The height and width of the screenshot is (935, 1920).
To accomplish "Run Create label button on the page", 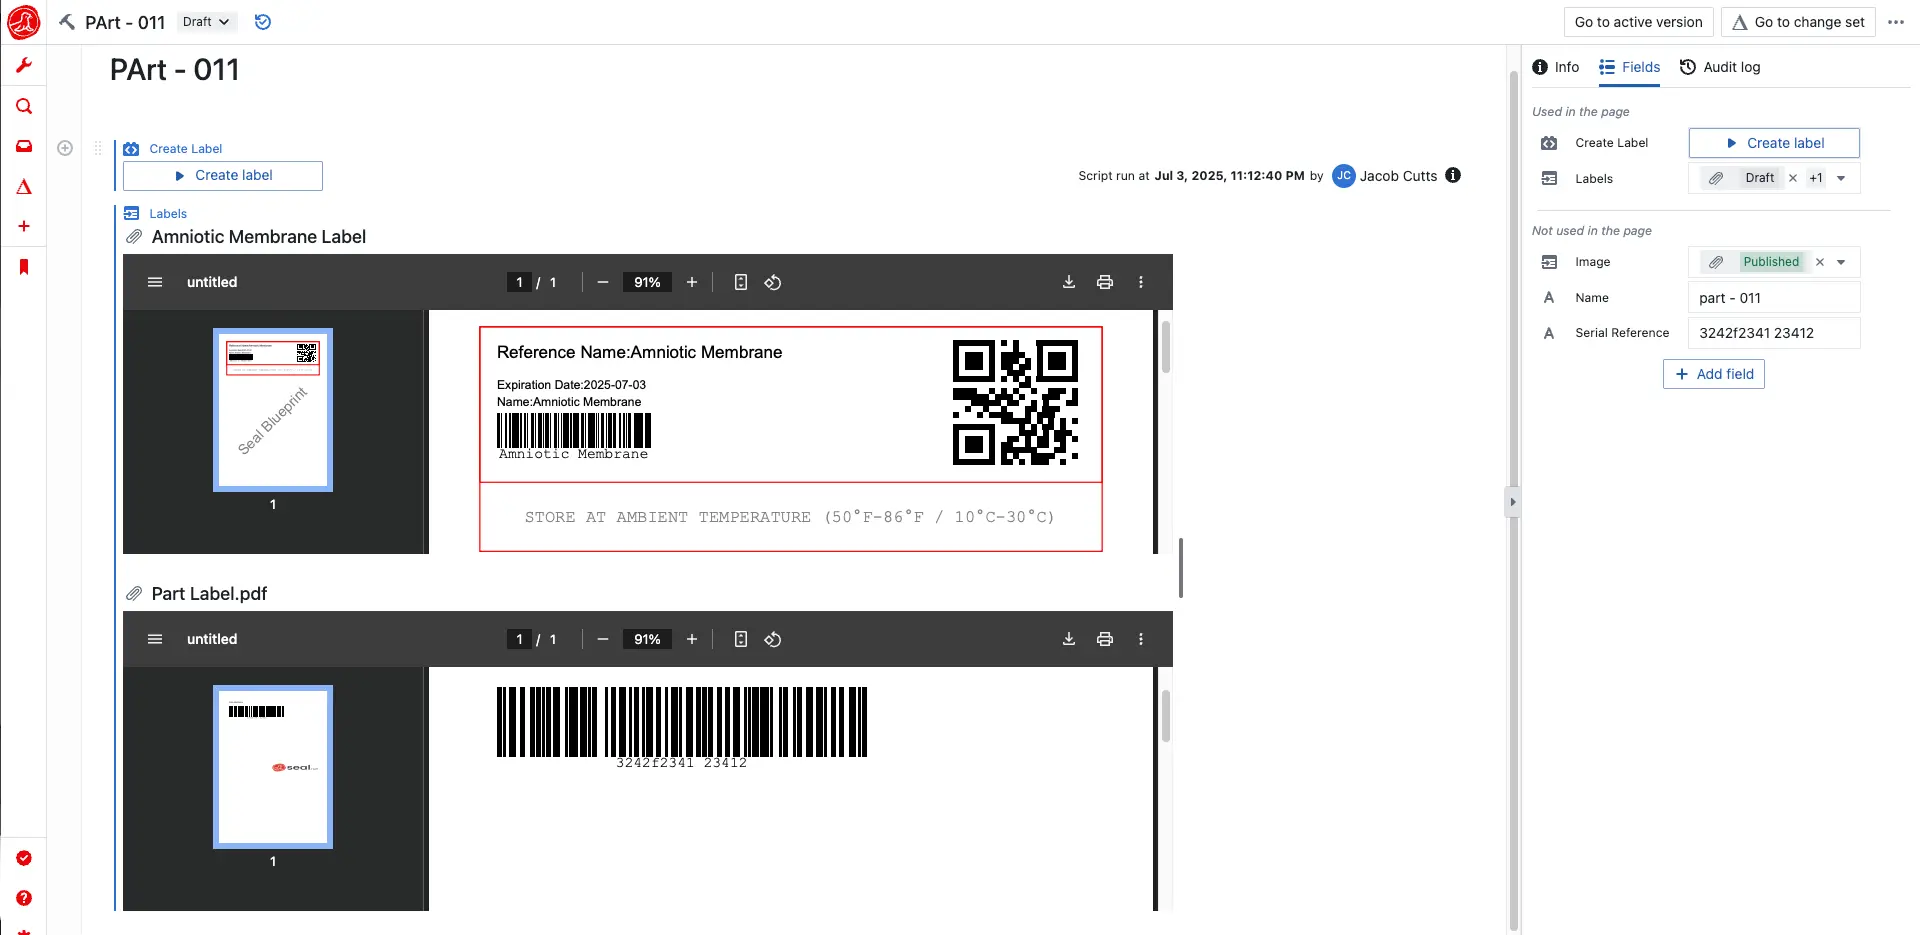I will point(223,175).
